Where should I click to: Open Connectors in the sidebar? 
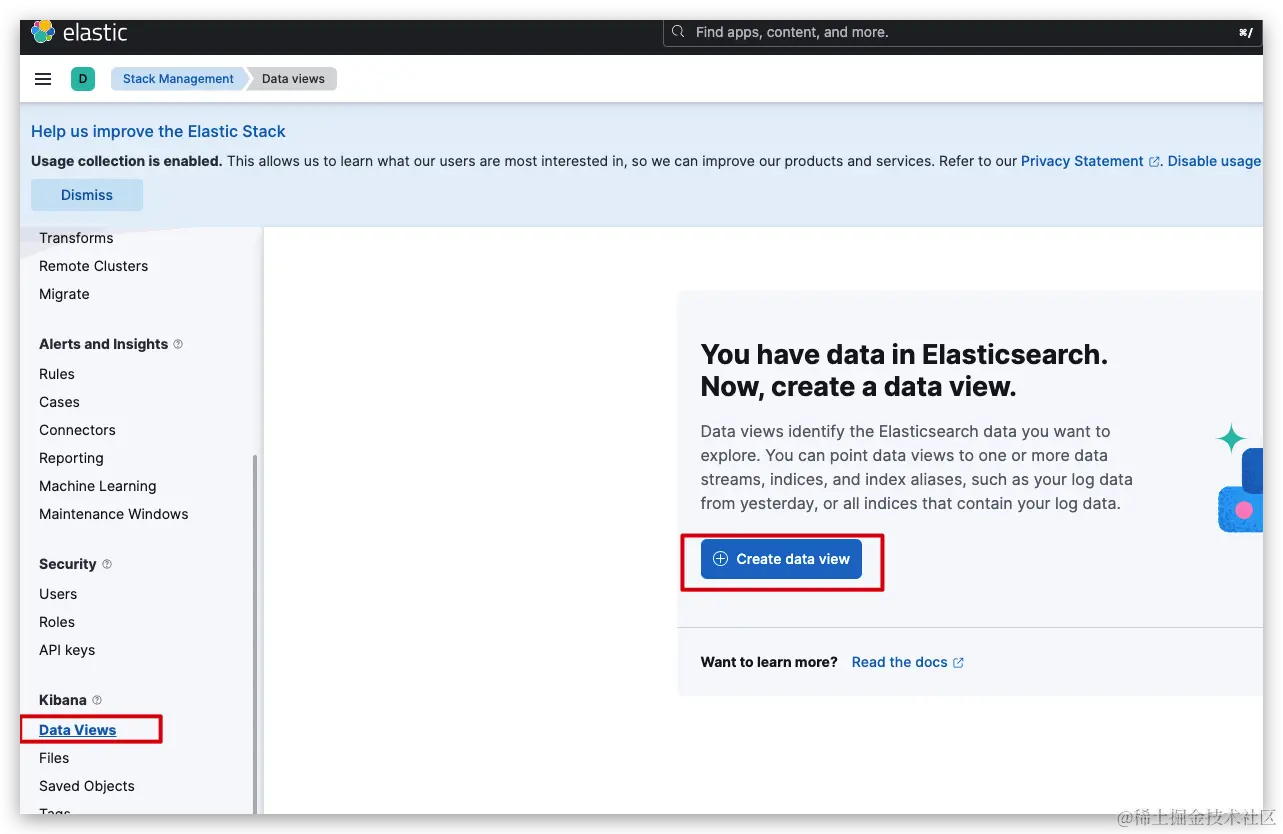pos(77,430)
